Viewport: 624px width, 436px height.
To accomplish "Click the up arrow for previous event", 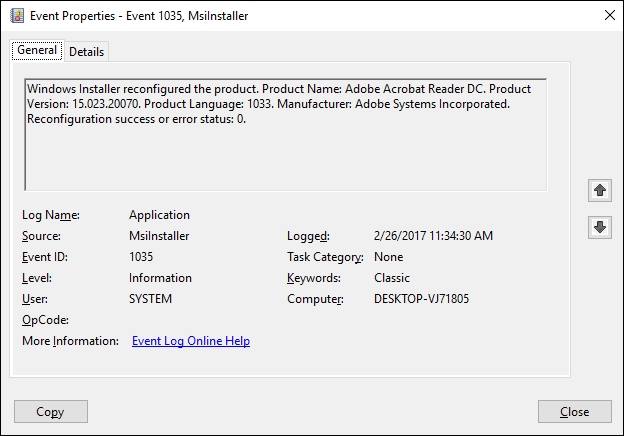I will coord(600,191).
